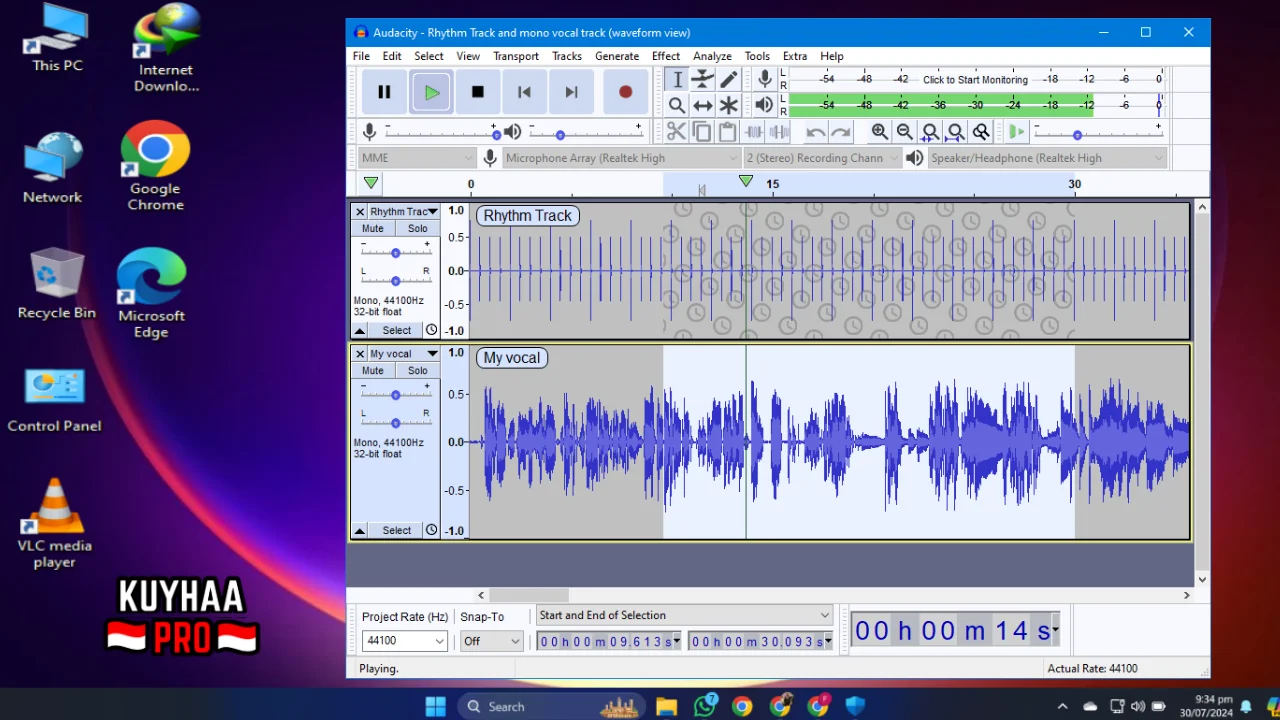
Task: Open the Microphone Array recording device dropdown
Action: click(x=621, y=158)
